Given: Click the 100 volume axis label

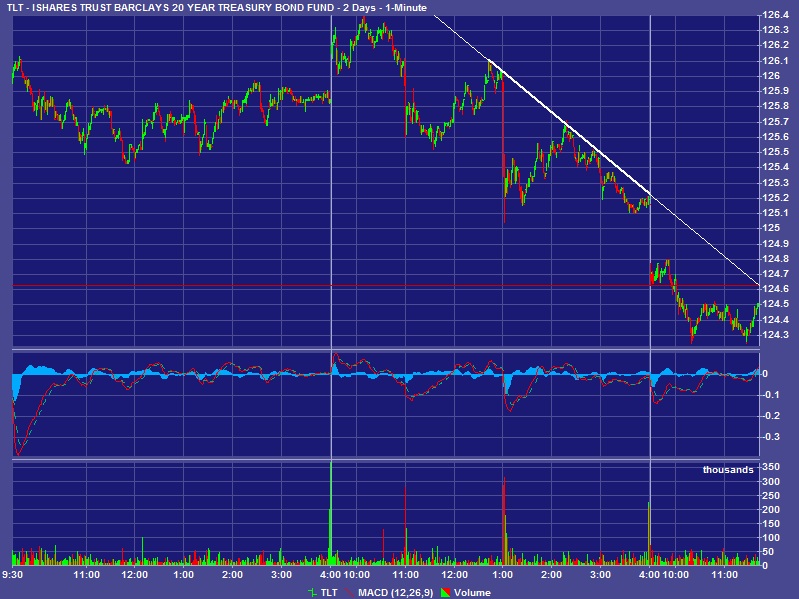Looking at the screenshot, I should pyautogui.click(x=771, y=537).
